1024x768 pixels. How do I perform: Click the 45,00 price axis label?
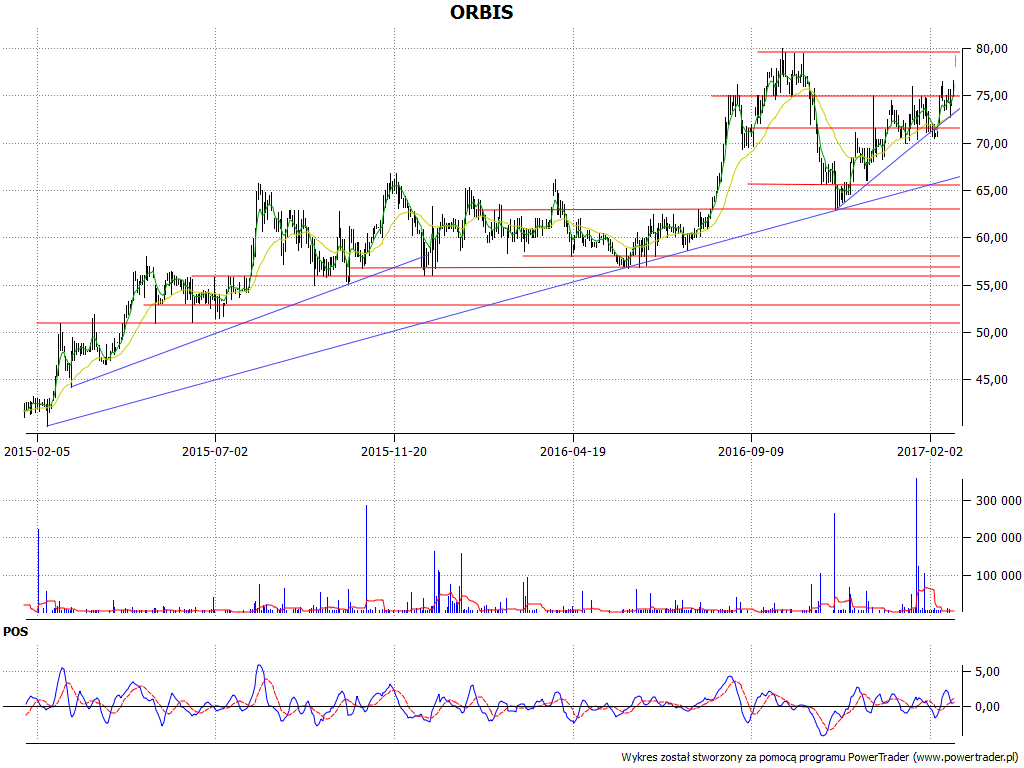click(x=991, y=379)
